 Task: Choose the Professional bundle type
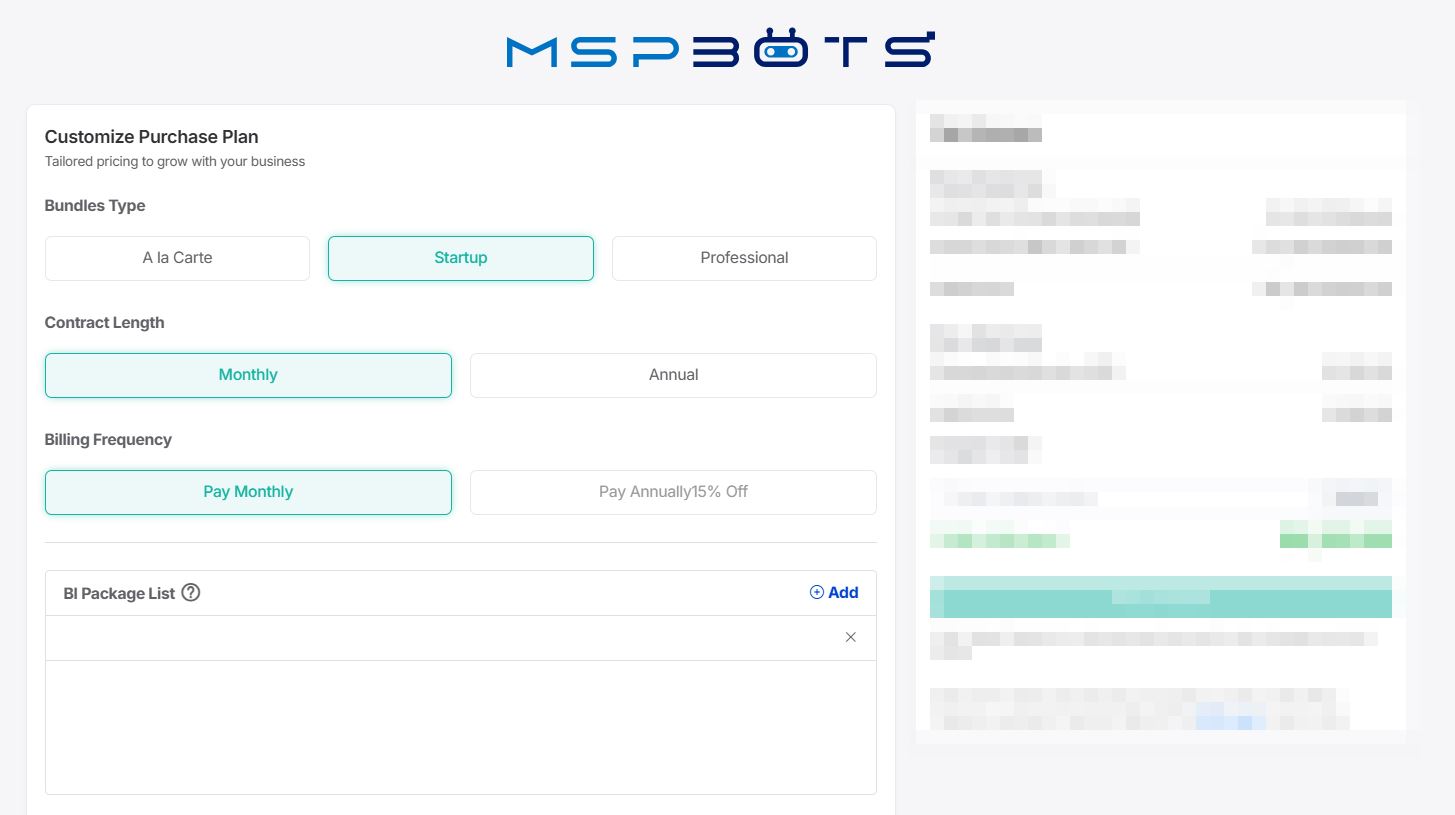[744, 258]
